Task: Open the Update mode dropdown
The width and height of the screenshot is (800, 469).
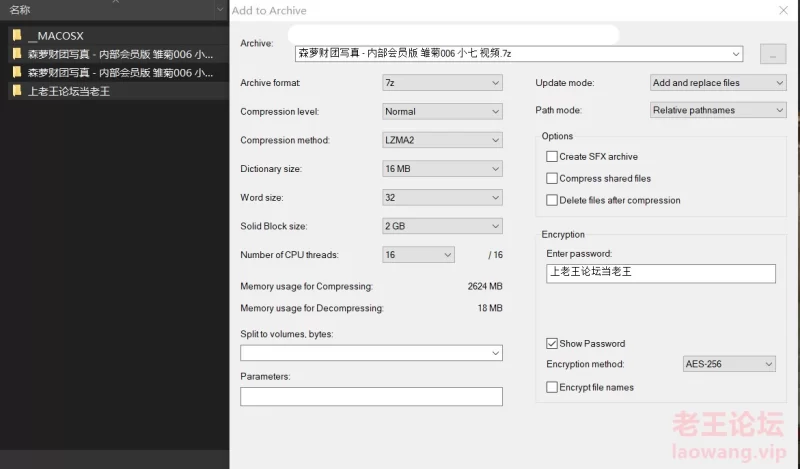Action: 717,83
